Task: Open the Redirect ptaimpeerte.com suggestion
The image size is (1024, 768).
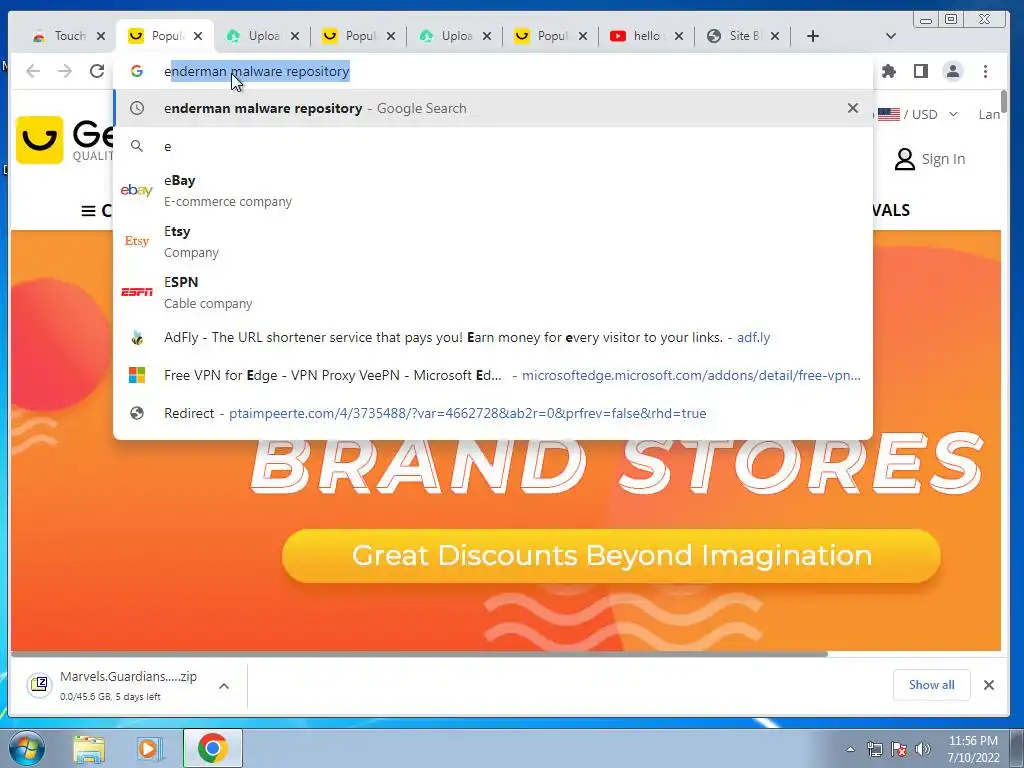Action: [493, 413]
